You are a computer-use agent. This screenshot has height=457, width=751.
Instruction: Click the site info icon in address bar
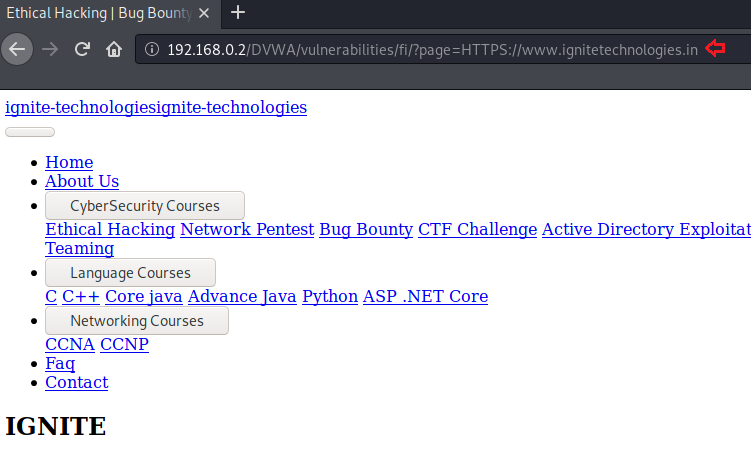point(151,49)
